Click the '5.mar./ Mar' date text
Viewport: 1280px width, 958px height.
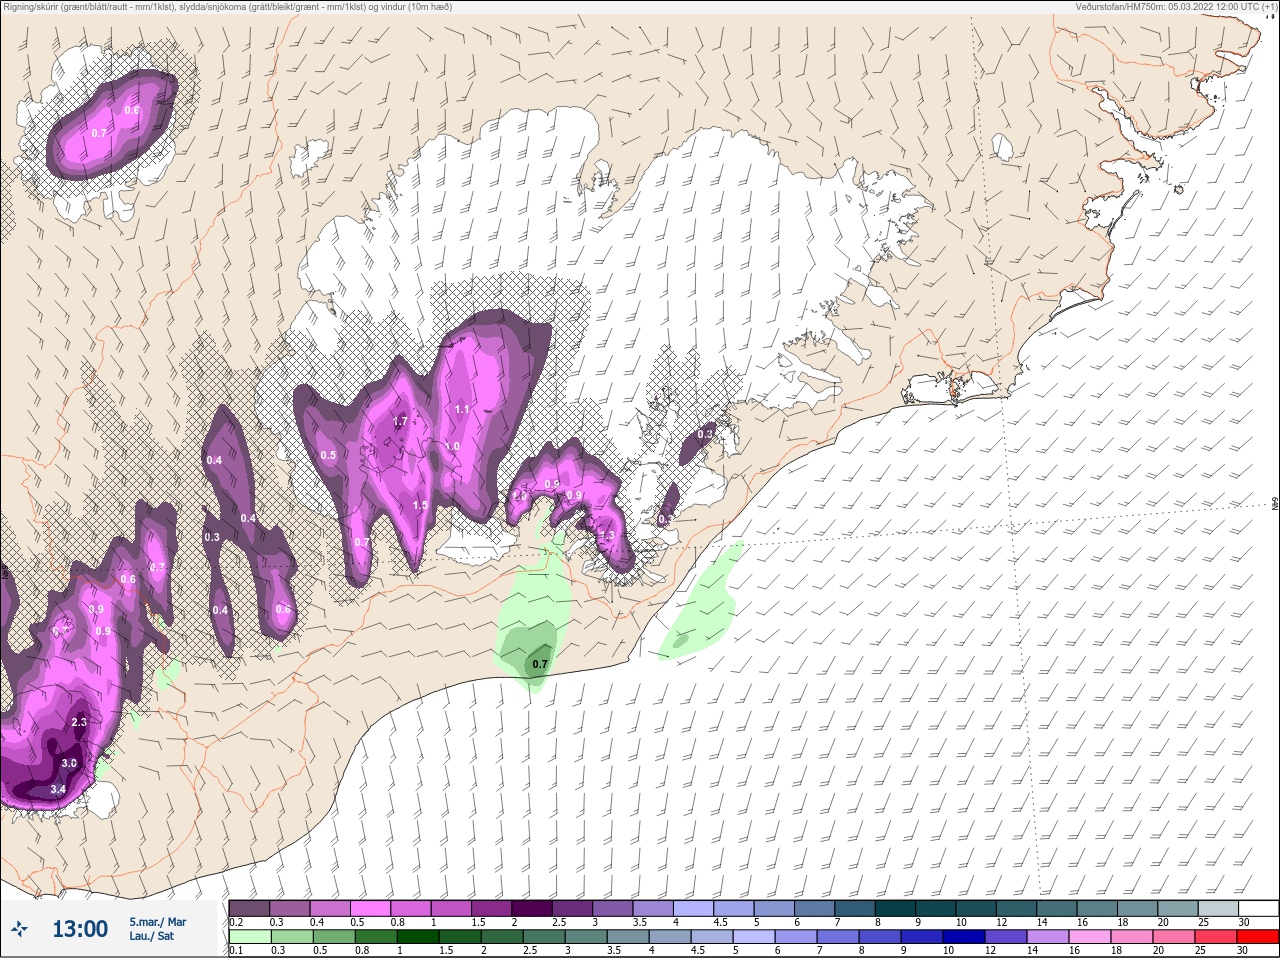(157, 922)
